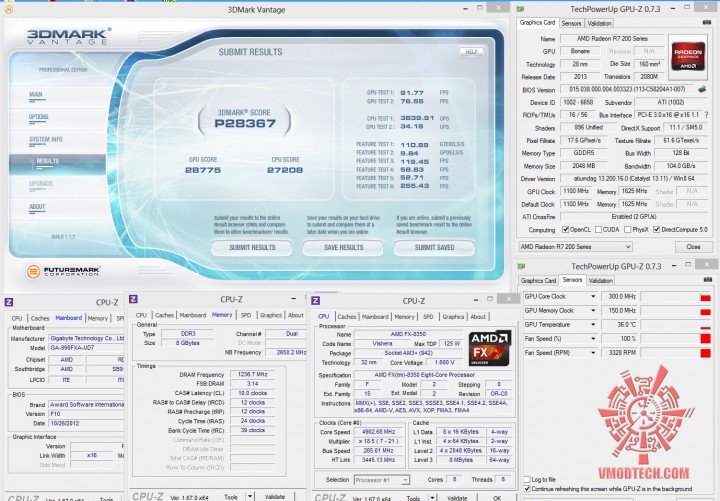Open ABOUT in 3DMark Vantage sidebar
The width and height of the screenshot is (720, 501).
click(37, 207)
